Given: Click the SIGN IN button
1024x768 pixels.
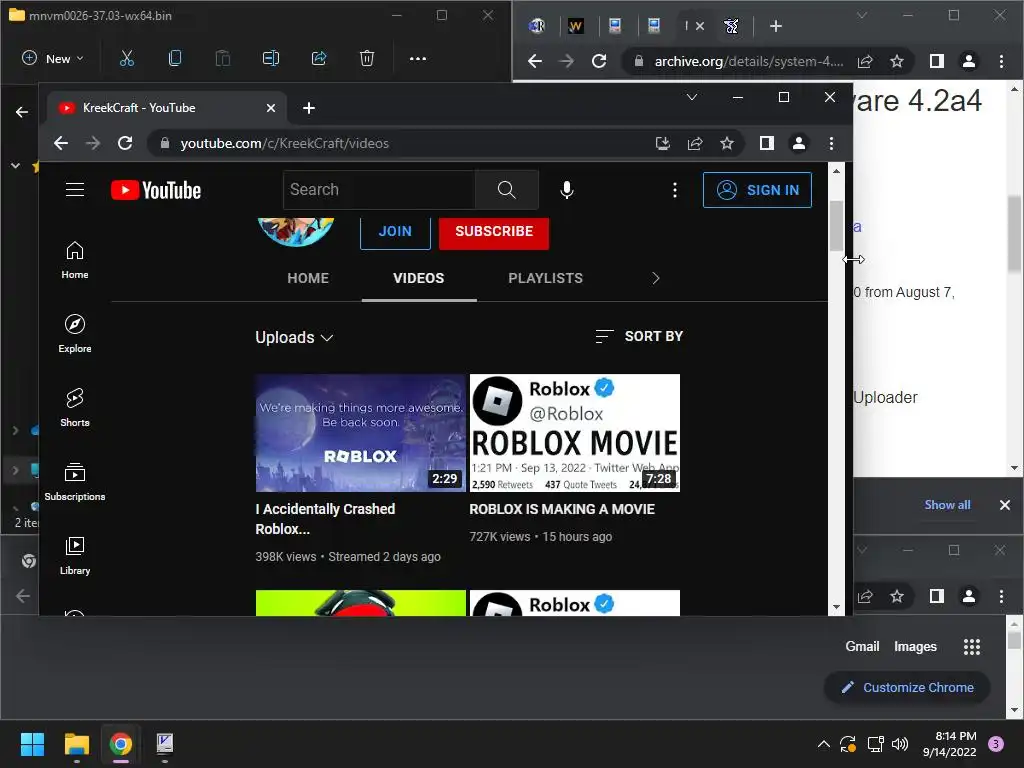Looking at the screenshot, I should pyautogui.click(x=757, y=190).
